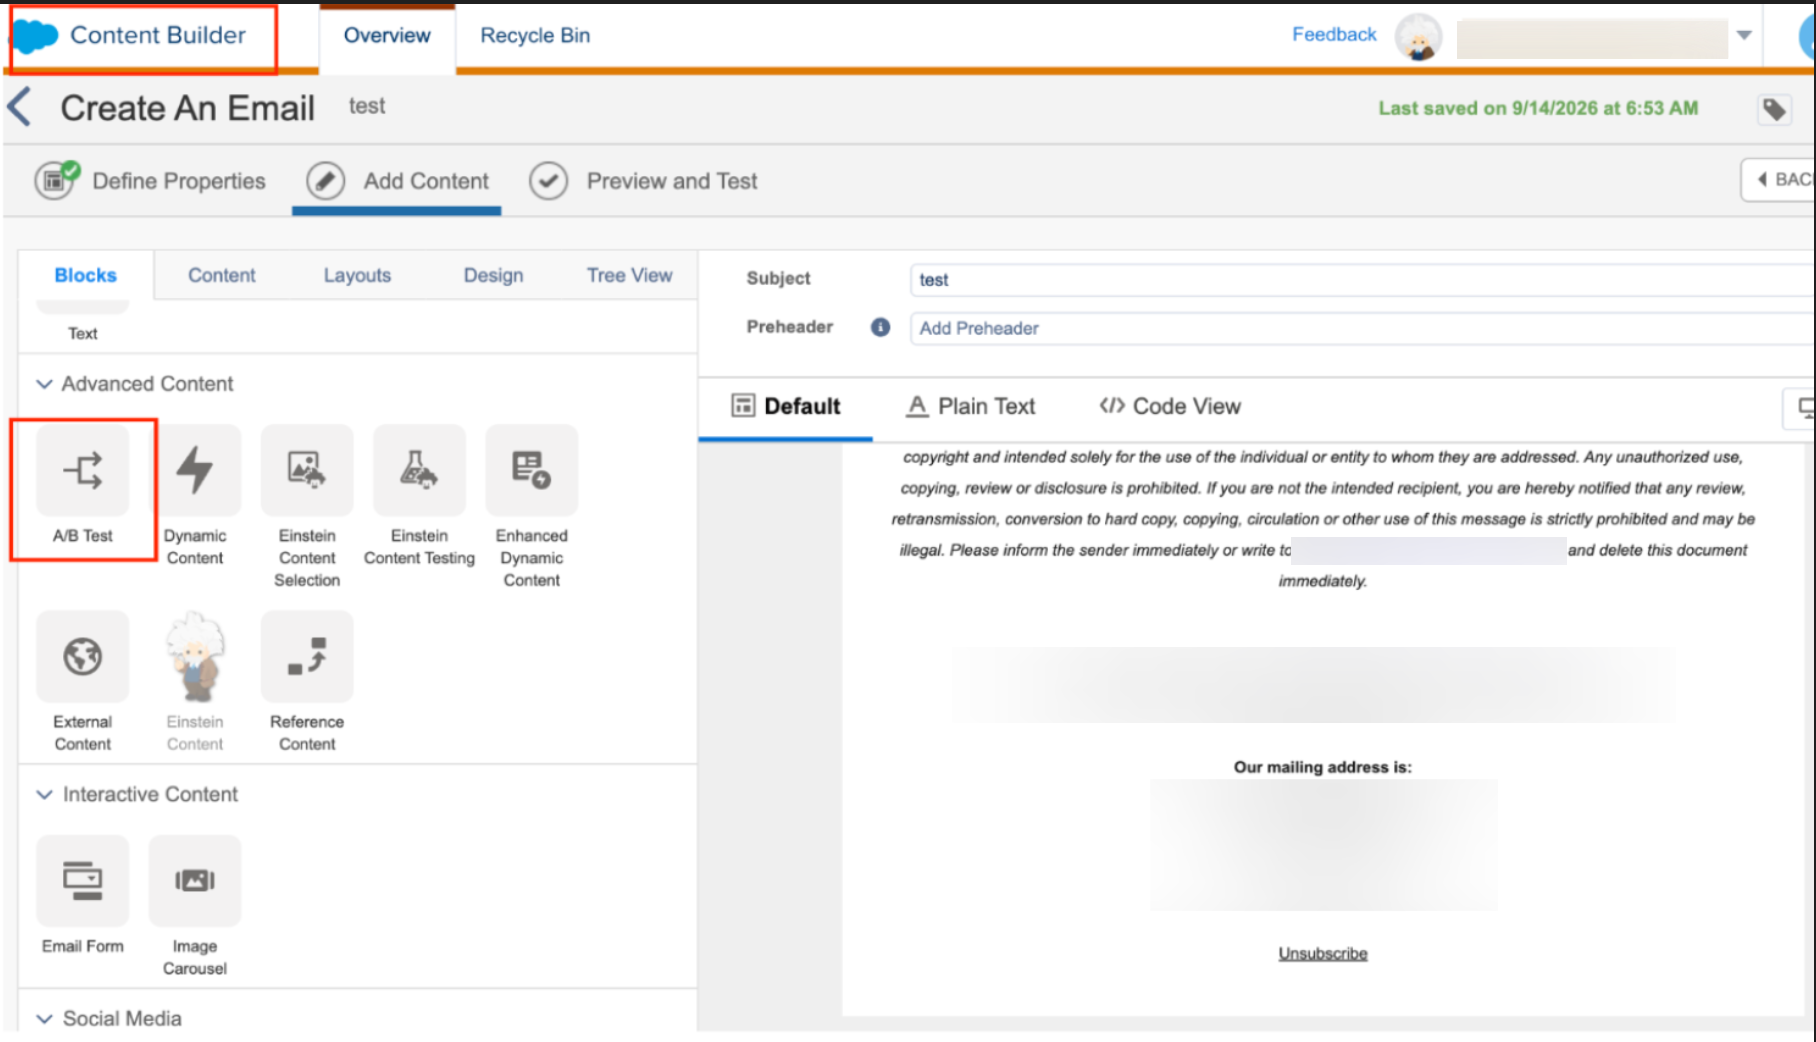Image resolution: width=1816 pixels, height=1042 pixels.
Task: Open the Code View tab
Action: (1170, 406)
